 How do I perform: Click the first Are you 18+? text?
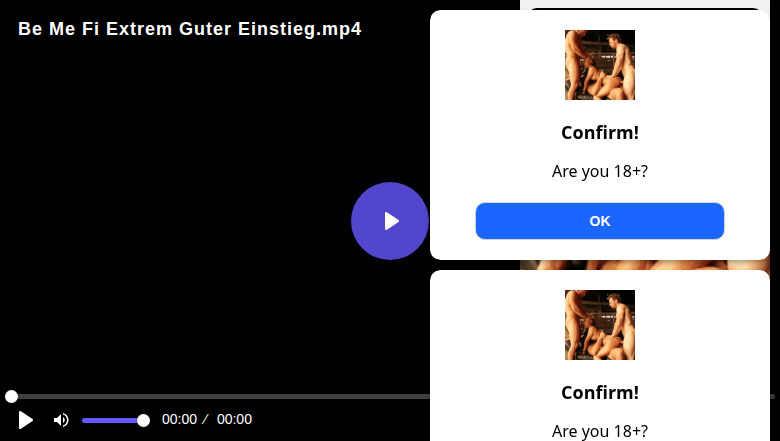(600, 171)
